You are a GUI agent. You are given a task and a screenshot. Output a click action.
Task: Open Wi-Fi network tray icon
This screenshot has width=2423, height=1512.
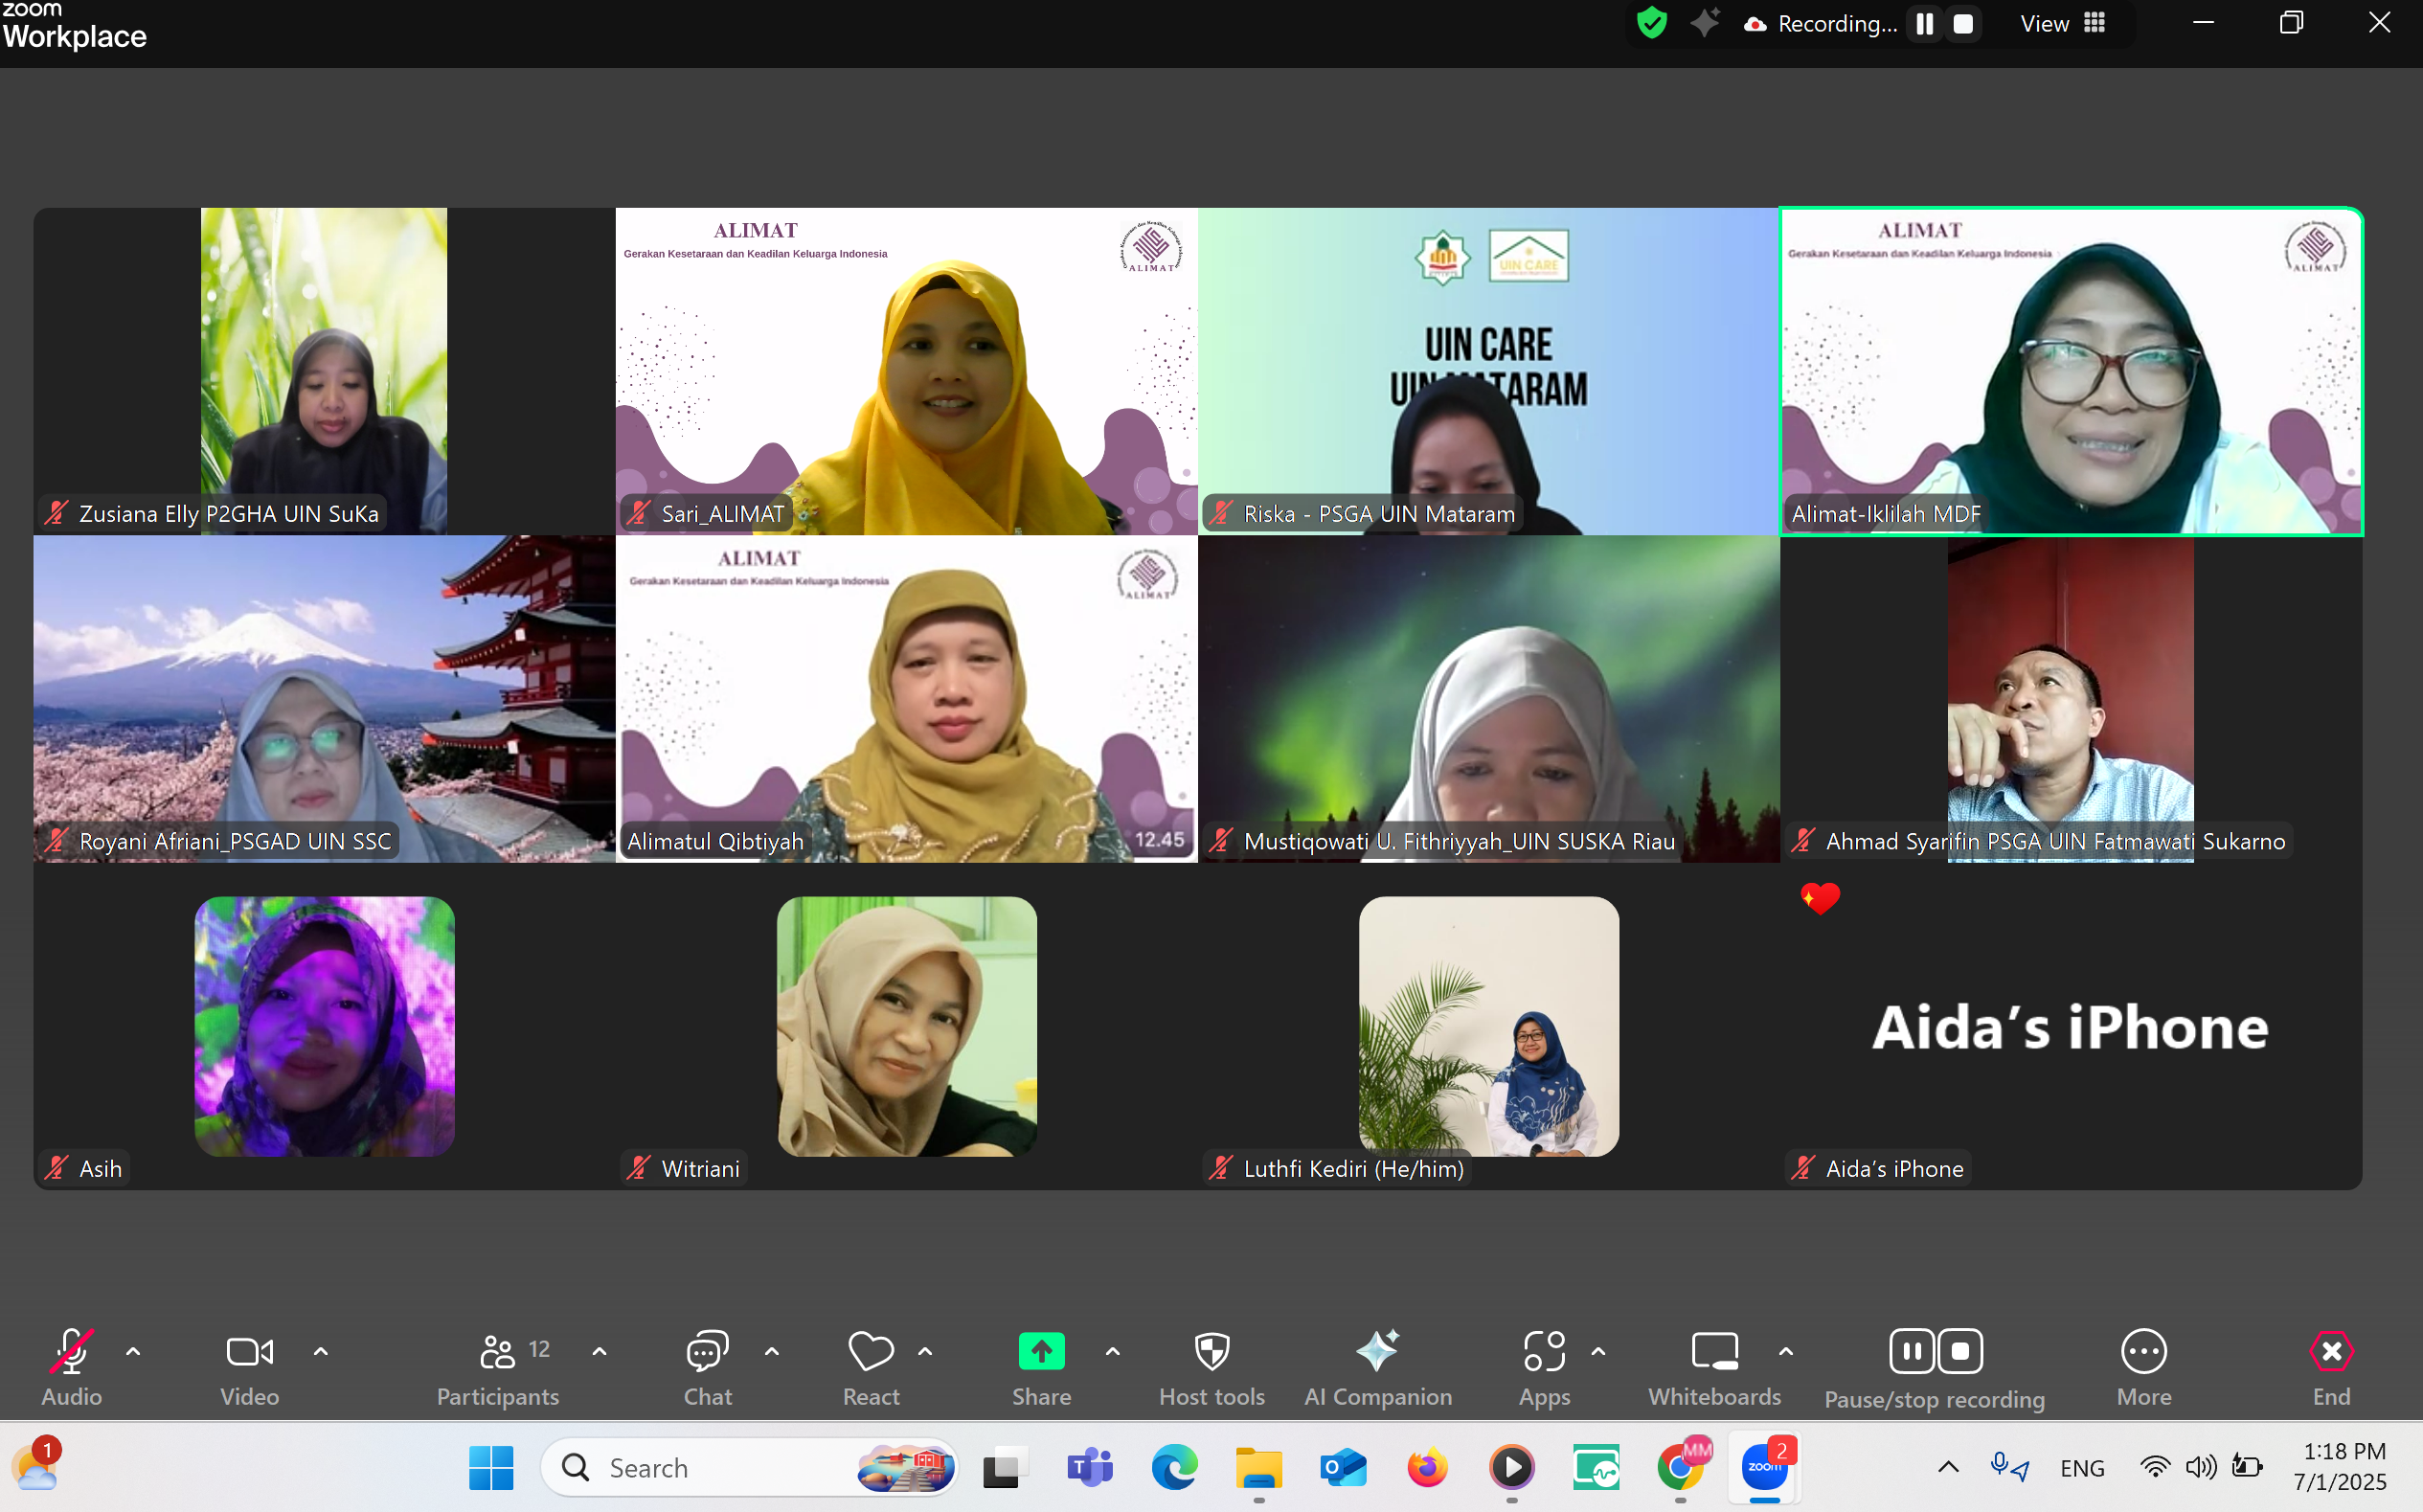pyautogui.click(x=2154, y=1467)
